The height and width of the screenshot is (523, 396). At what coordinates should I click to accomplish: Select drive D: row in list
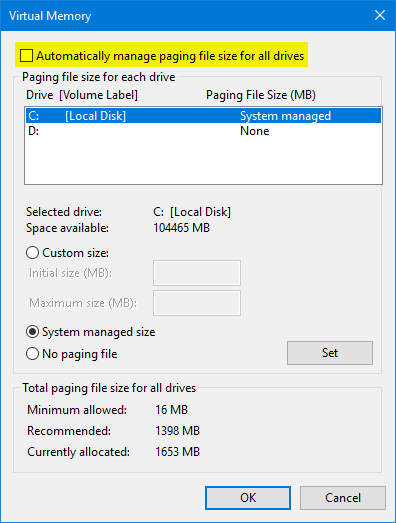click(203, 131)
